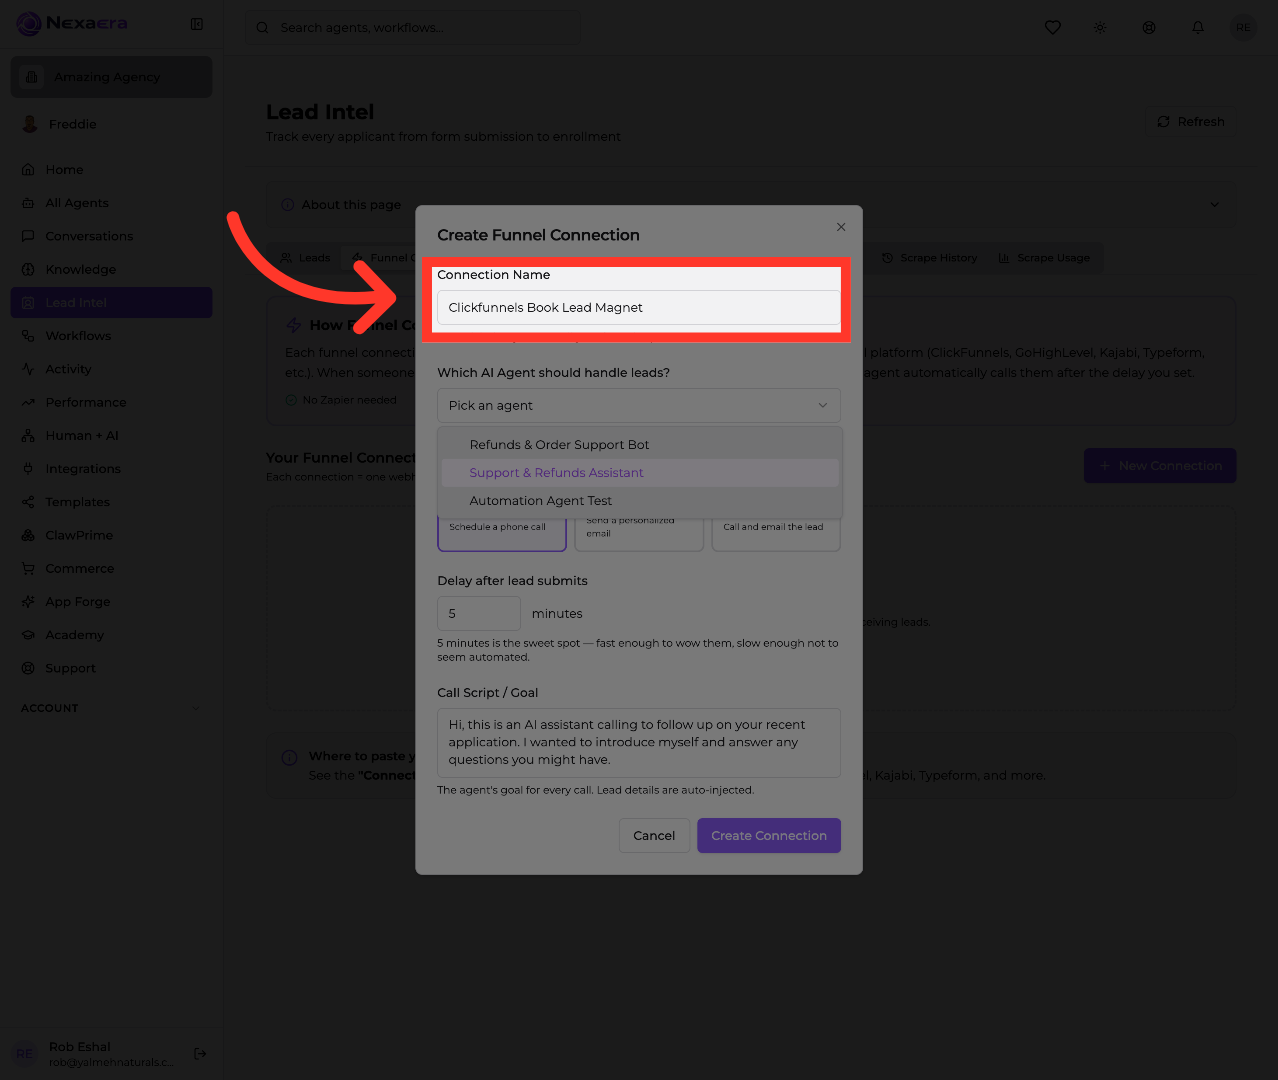Click the Home icon in the sidebar
This screenshot has height=1080, width=1278.
(x=28, y=170)
